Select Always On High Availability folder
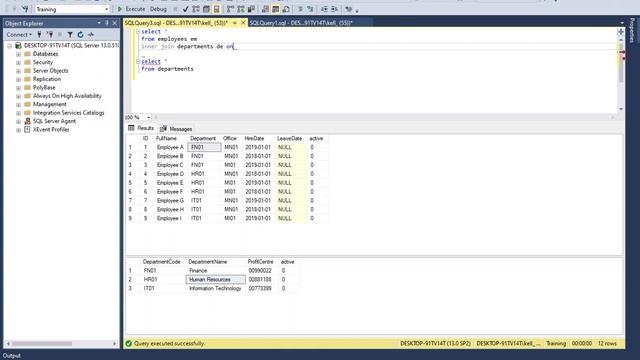The image size is (640, 360). click(67, 96)
